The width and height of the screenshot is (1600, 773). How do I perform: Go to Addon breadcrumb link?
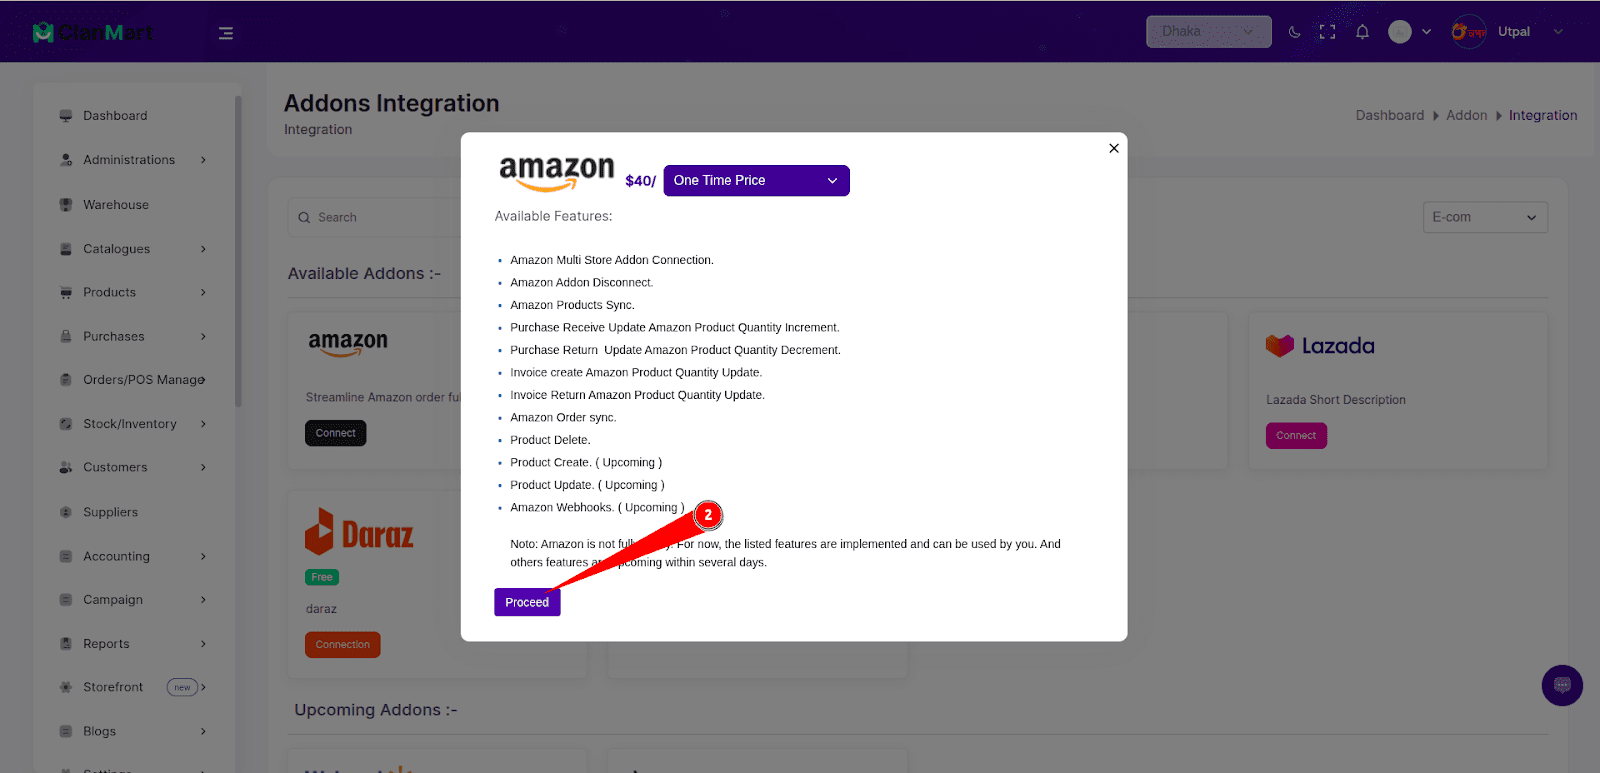(1467, 116)
